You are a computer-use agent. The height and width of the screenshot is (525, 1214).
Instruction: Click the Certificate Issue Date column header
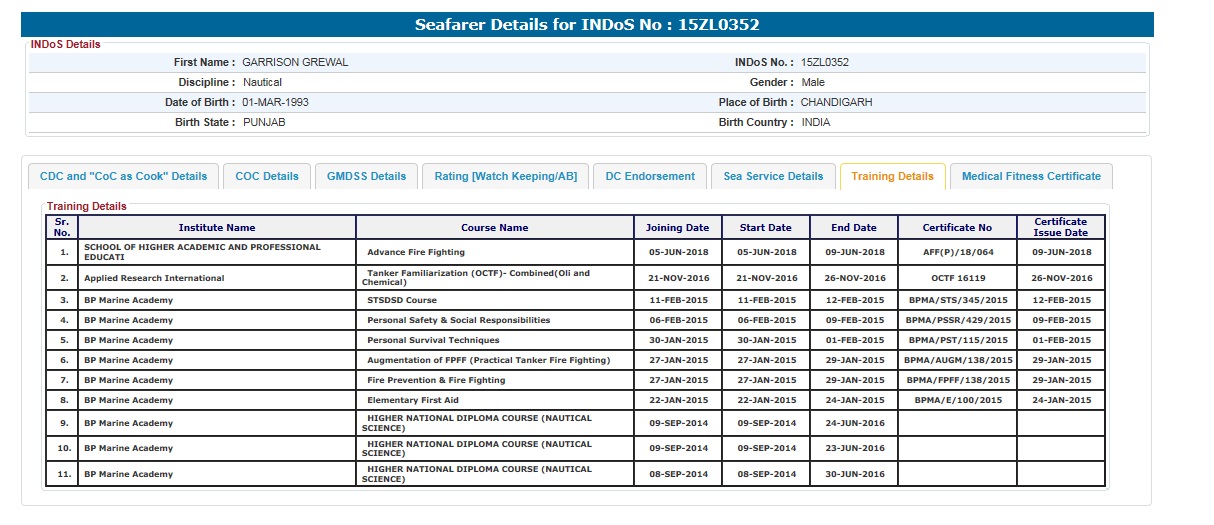[1061, 228]
